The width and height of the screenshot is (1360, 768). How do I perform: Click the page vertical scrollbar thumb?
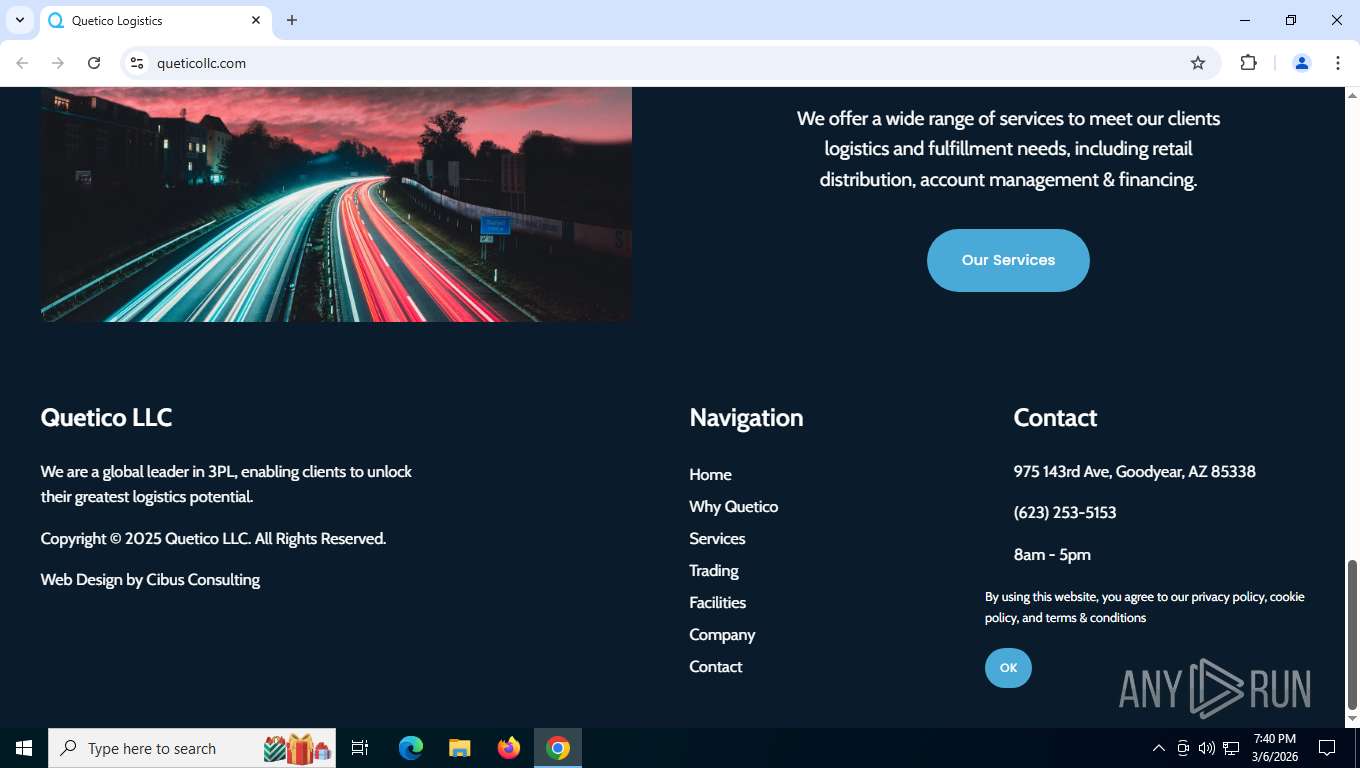[x=1352, y=634]
